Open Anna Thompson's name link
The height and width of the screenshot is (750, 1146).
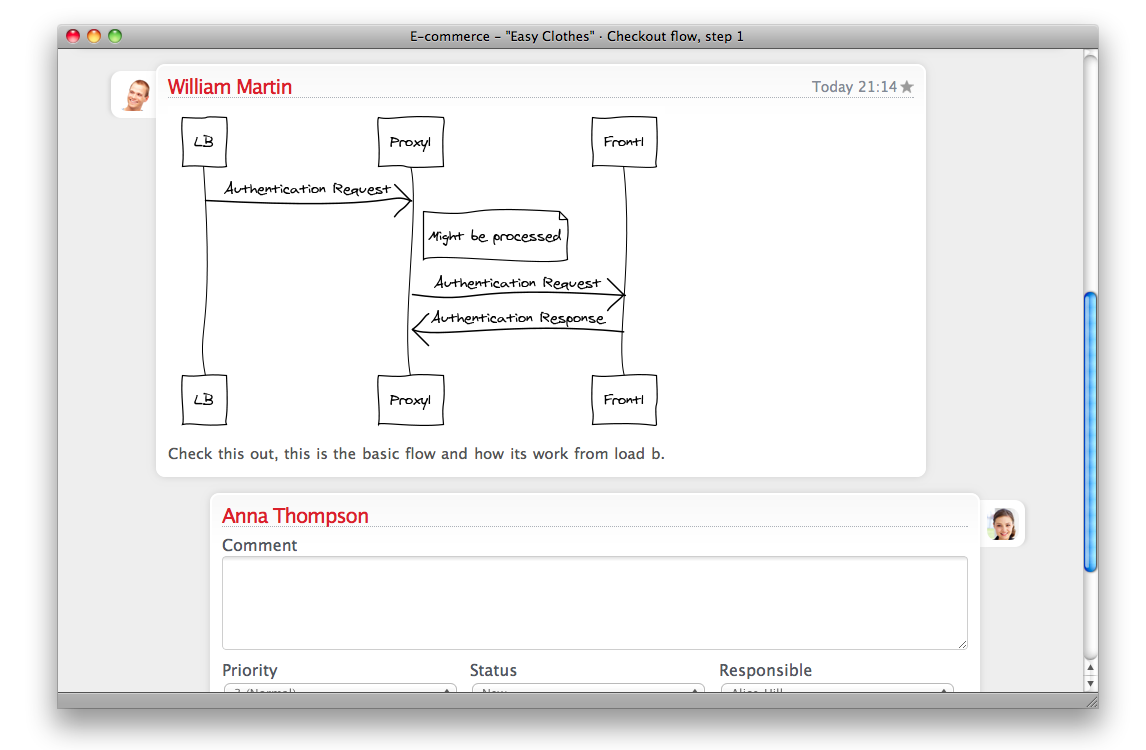pyautogui.click(x=295, y=516)
